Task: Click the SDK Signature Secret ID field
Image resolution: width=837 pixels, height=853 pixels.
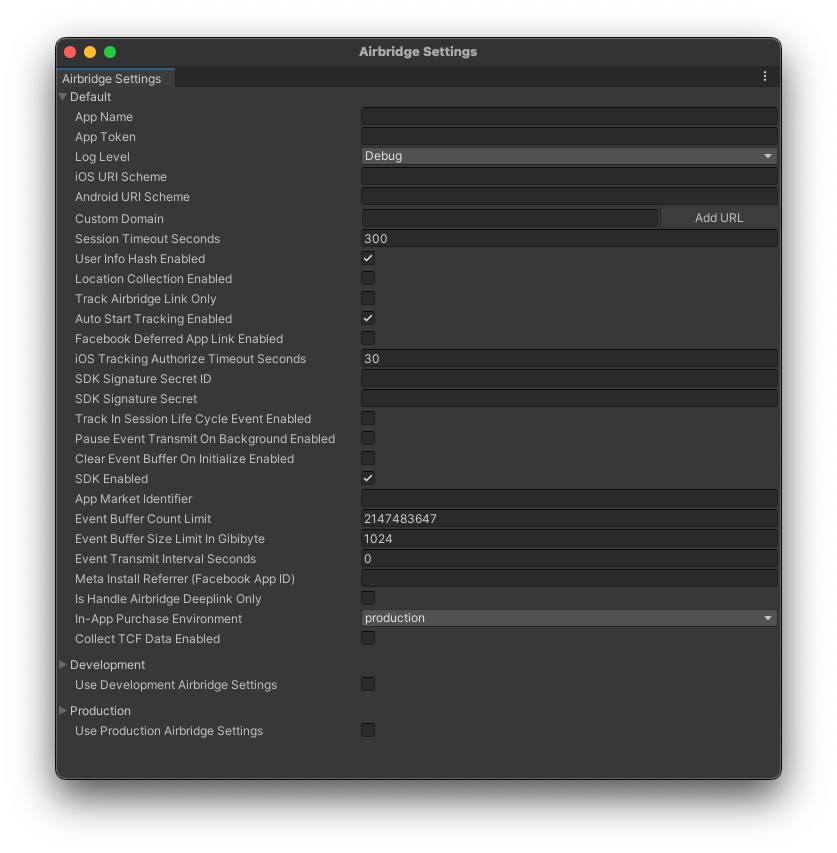Action: pyautogui.click(x=569, y=379)
